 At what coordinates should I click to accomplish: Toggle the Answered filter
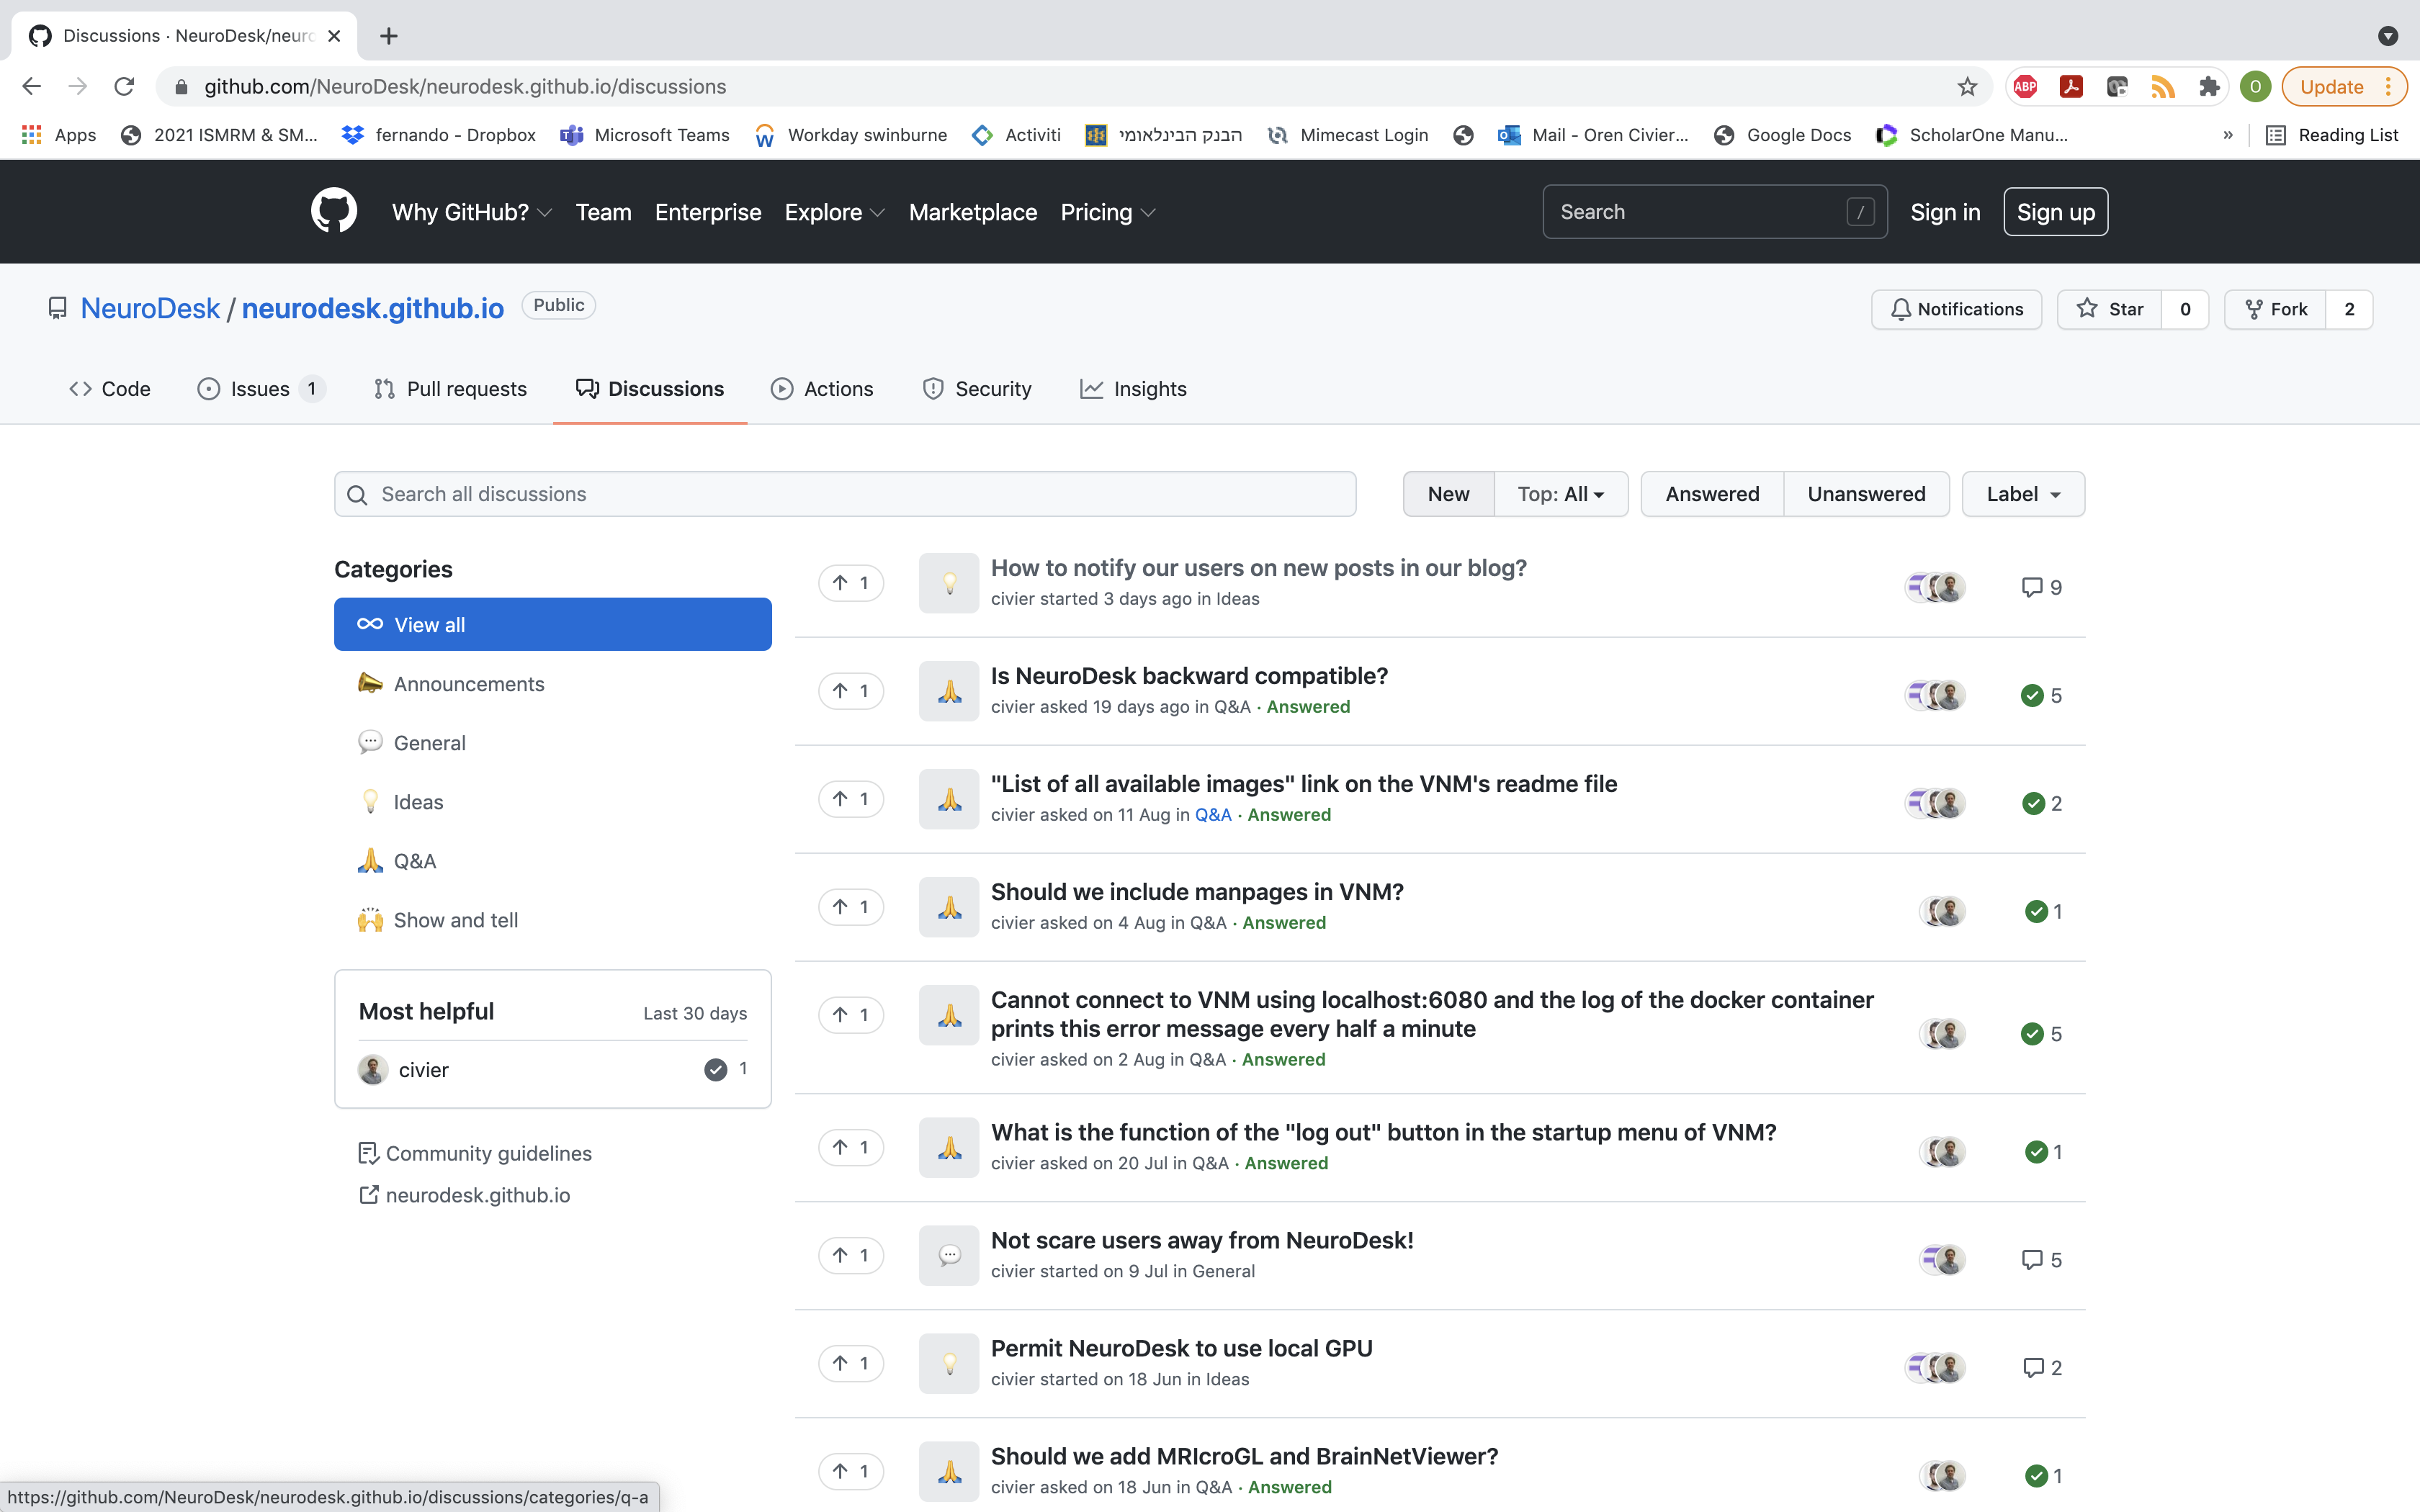point(1712,493)
